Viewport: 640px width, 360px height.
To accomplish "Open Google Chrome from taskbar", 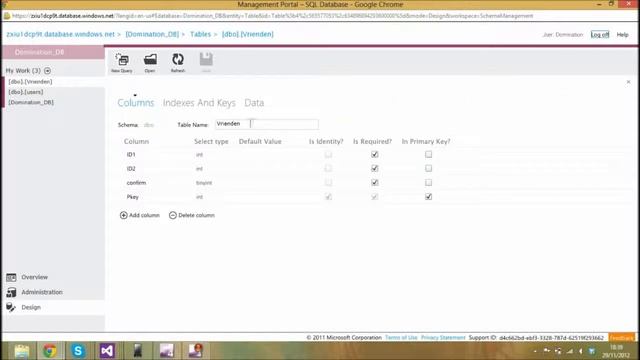I will click(x=50, y=351).
